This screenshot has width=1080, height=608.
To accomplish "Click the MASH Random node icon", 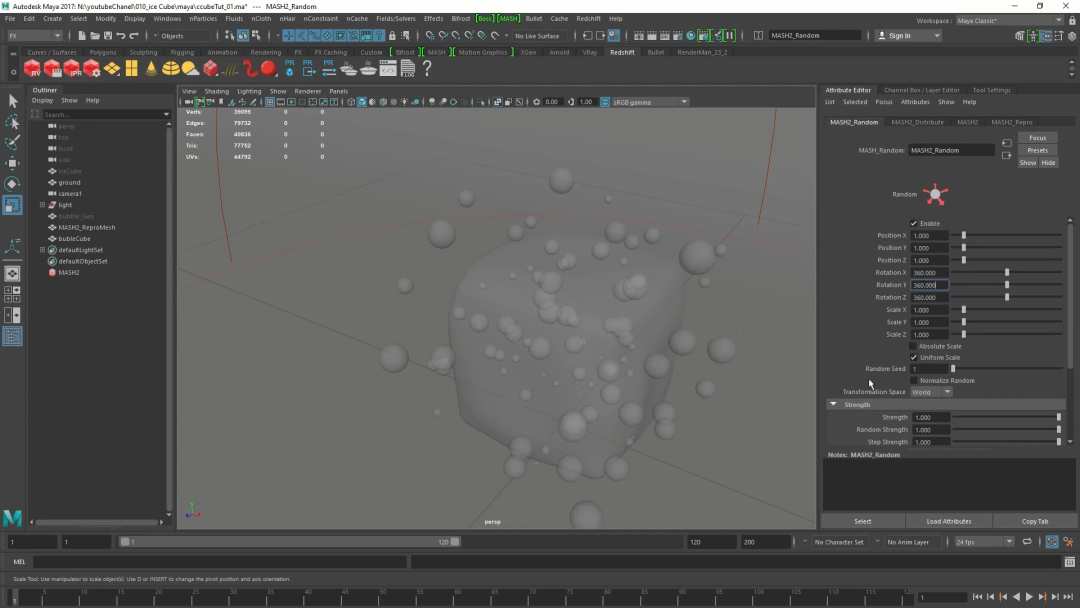I will click(936, 195).
